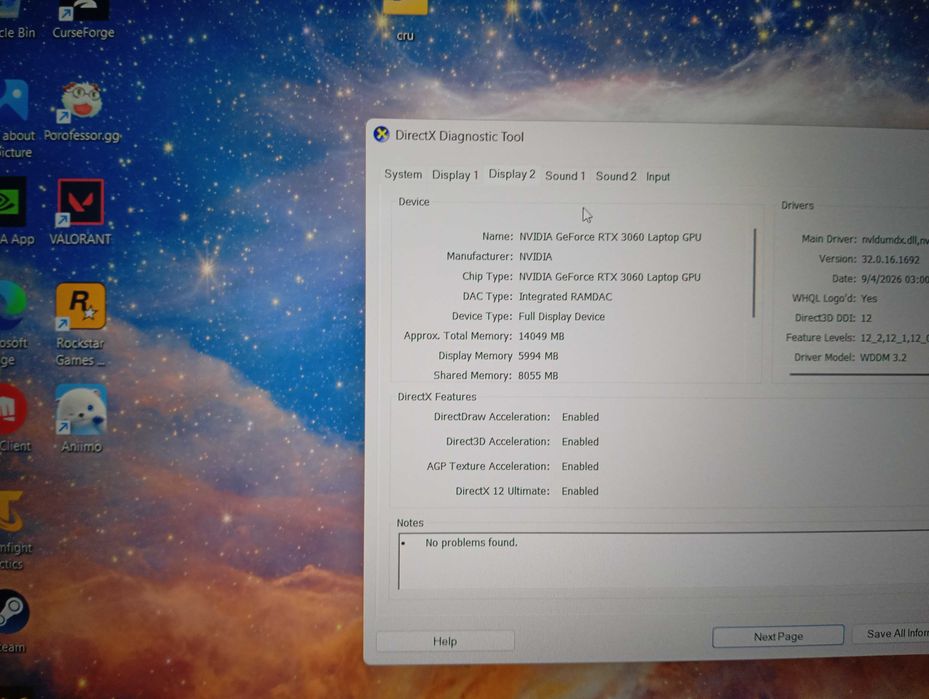Click the Display Memory value 5994 MB

point(538,355)
